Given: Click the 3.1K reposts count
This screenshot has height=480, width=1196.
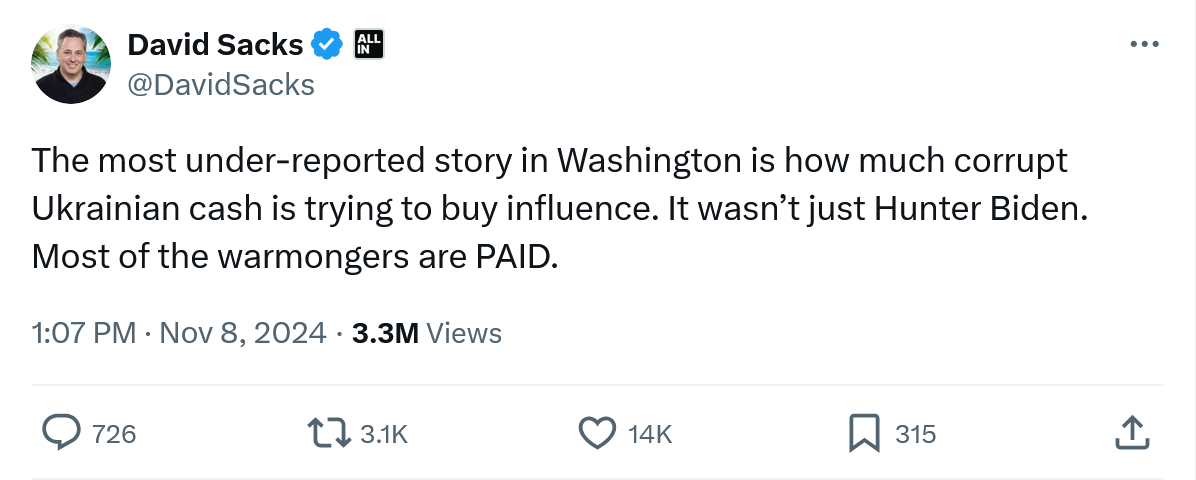Looking at the screenshot, I should point(384,434).
